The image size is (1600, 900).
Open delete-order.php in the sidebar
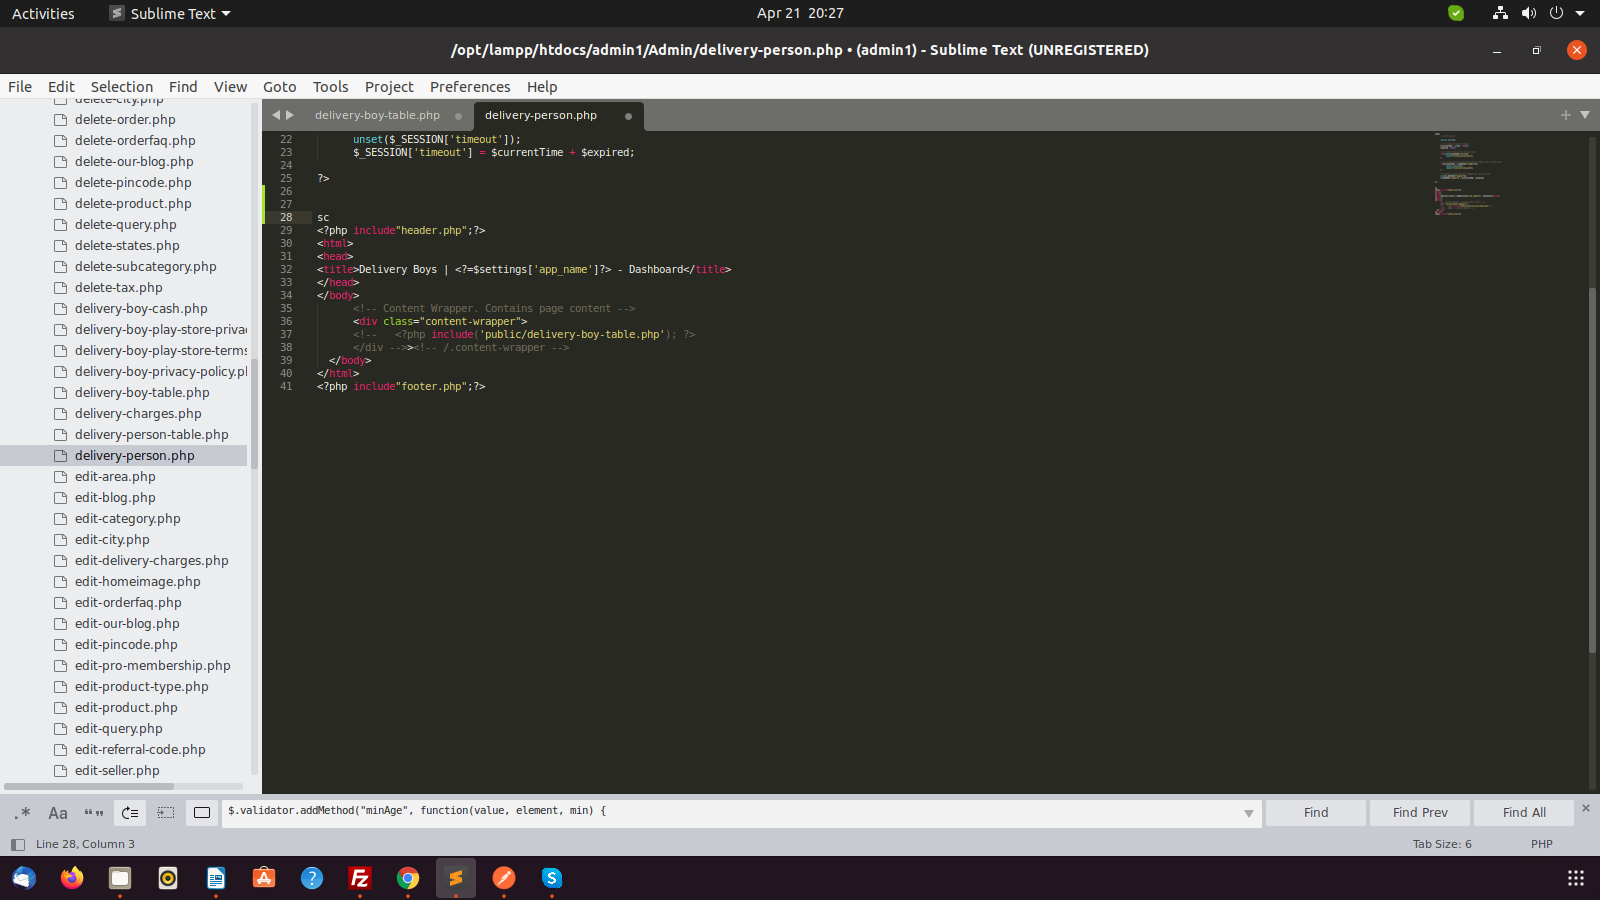(x=125, y=119)
